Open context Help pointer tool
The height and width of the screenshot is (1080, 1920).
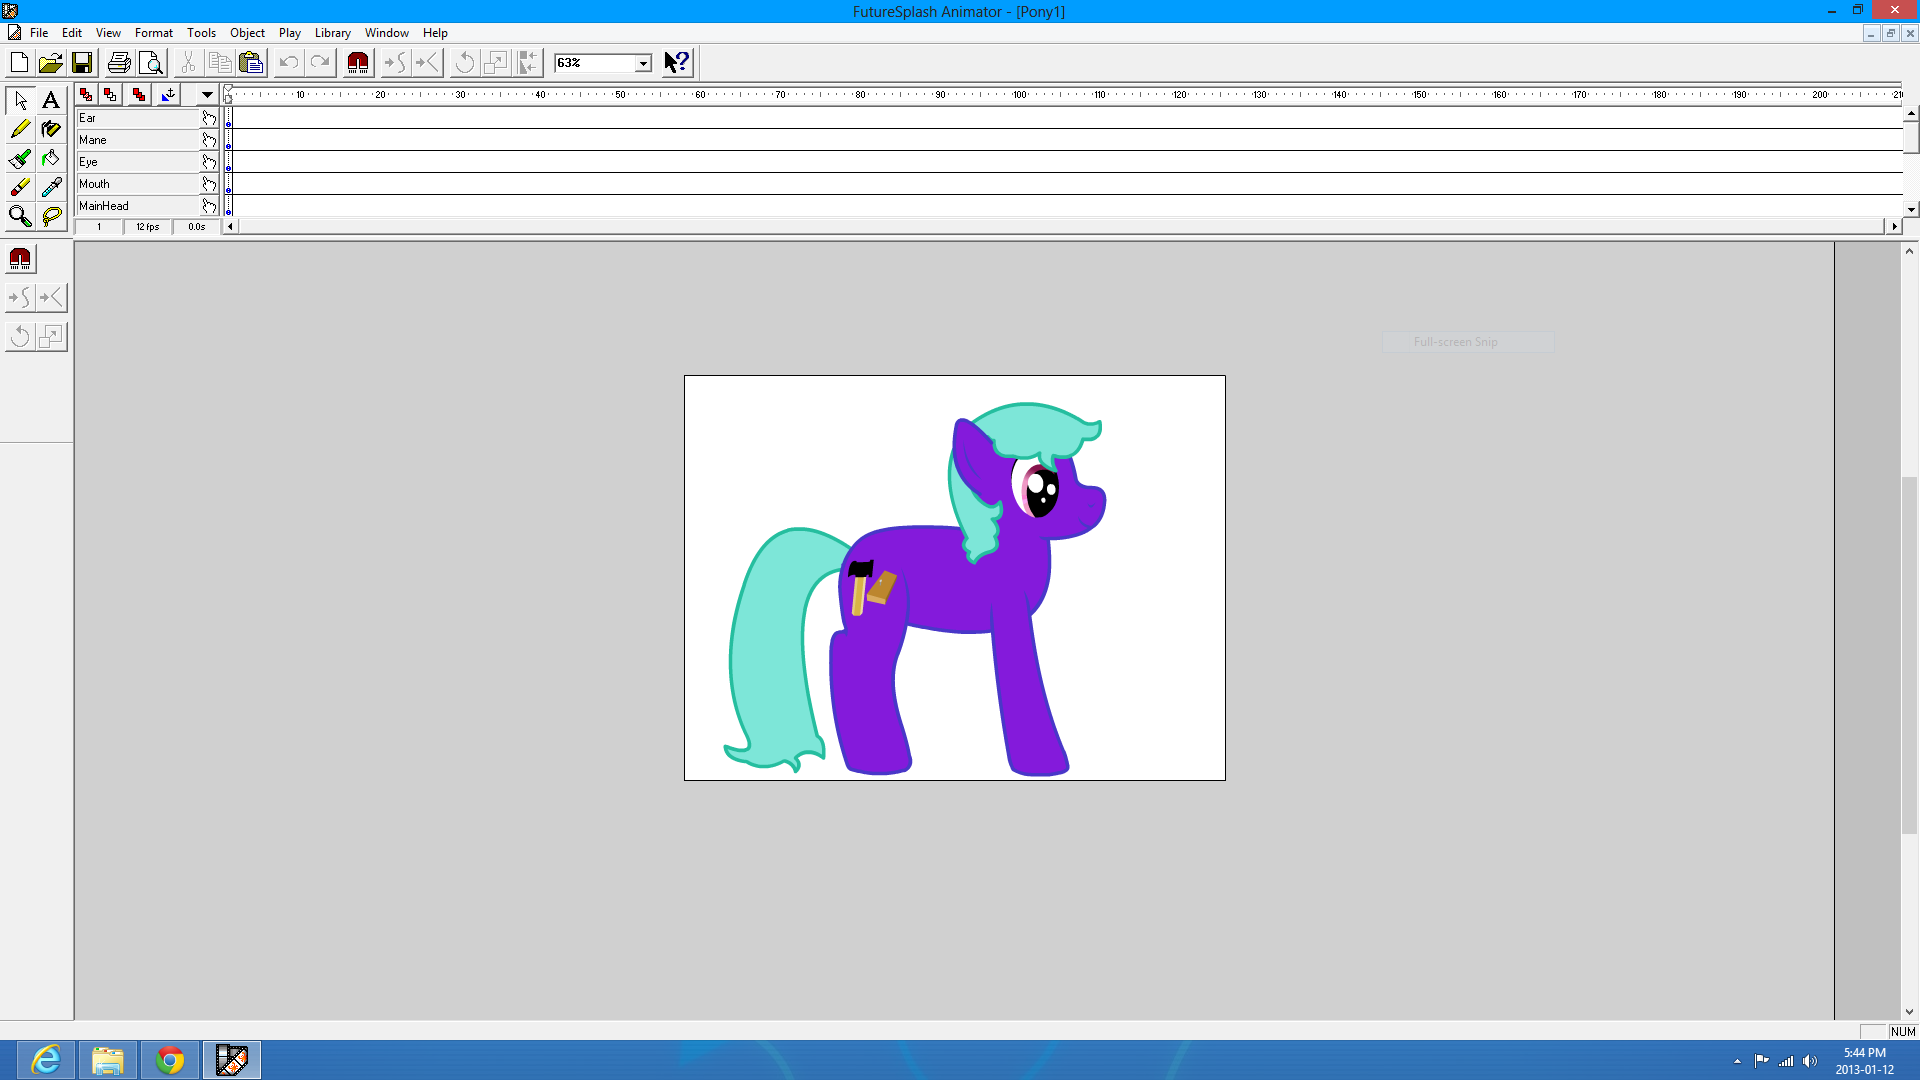(677, 63)
